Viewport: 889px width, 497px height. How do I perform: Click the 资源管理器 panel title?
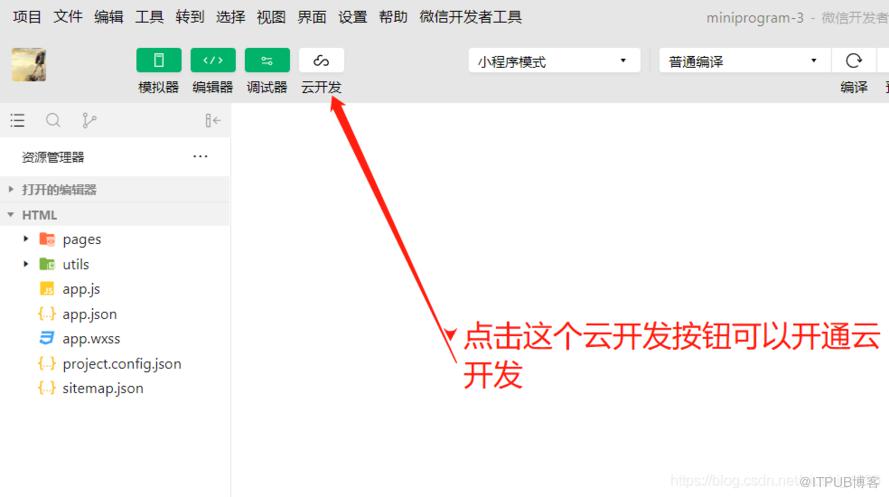[53, 157]
